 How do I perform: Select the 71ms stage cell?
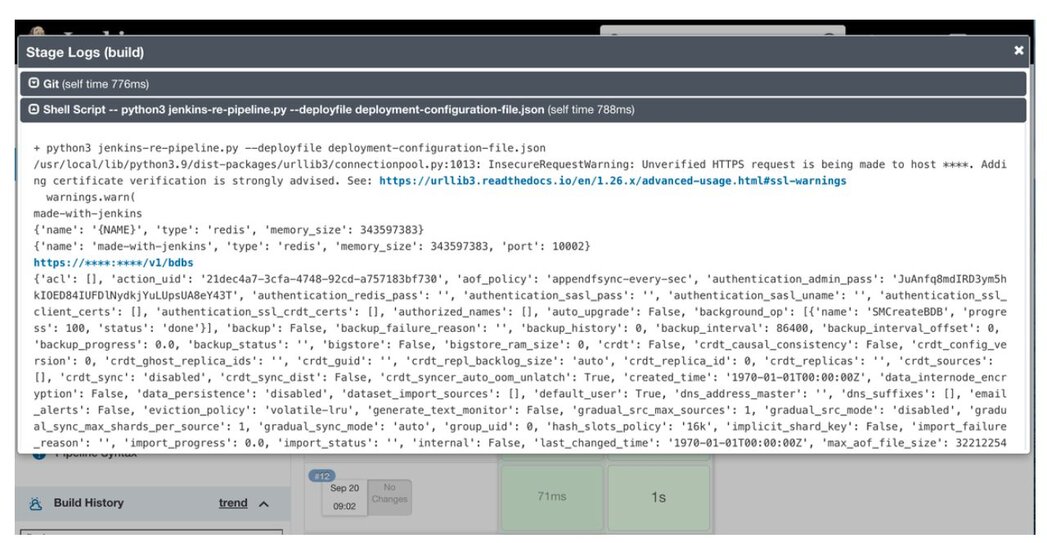pyautogui.click(x=552, y=496)
